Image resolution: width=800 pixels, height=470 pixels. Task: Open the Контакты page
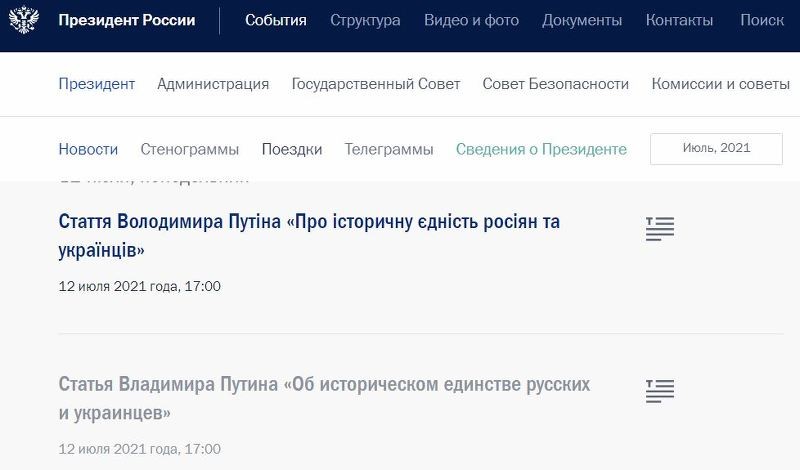click(679, 20)
